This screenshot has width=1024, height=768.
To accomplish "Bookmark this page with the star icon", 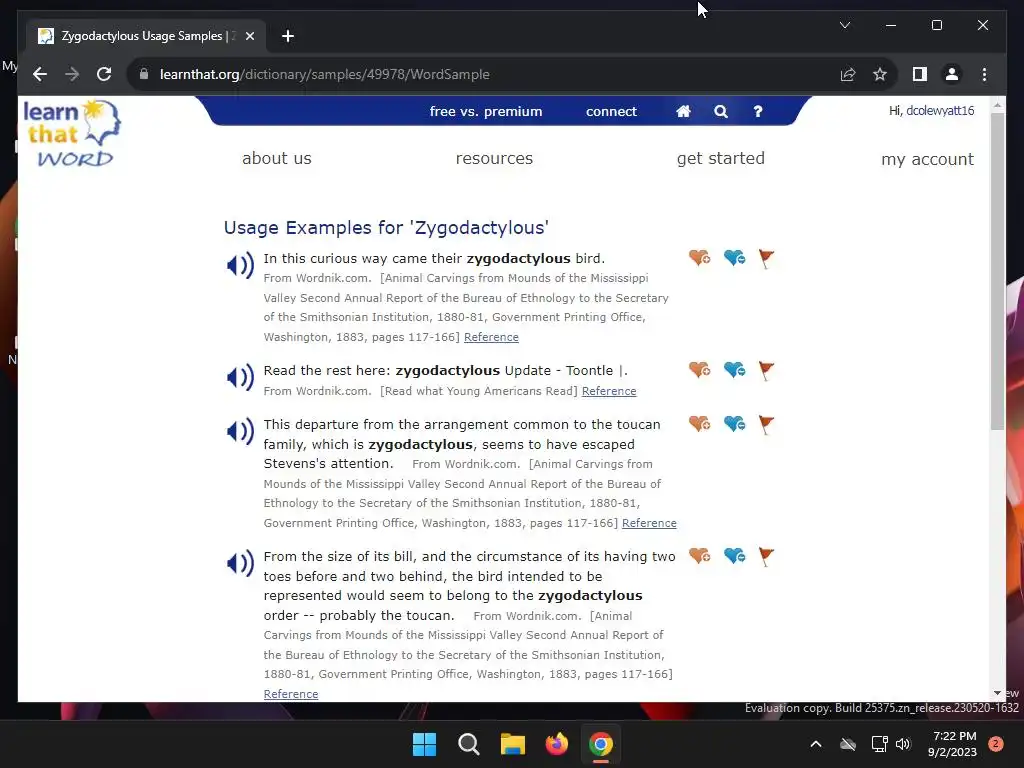I will [x=880, y=74].
